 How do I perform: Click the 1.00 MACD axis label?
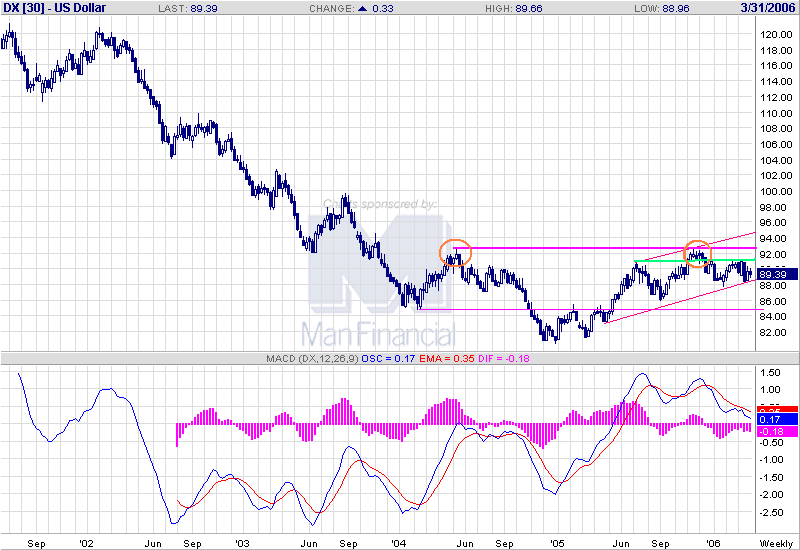[770, 389]
